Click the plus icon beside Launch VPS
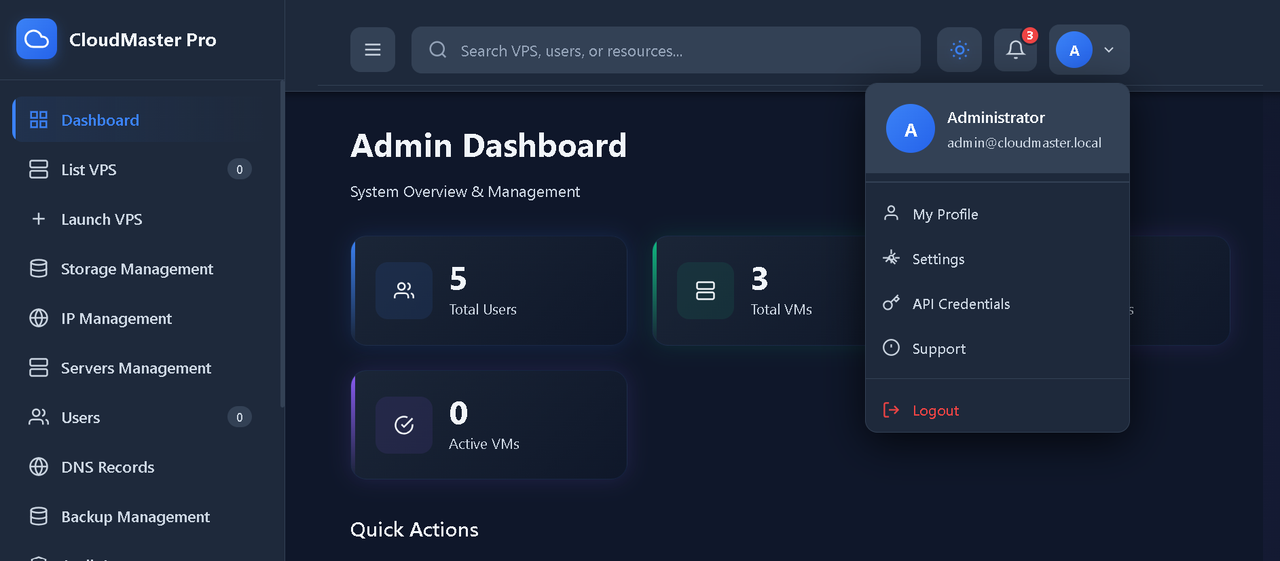The width and height of the screenshot is (1280, 561). (x=39, y=219)
